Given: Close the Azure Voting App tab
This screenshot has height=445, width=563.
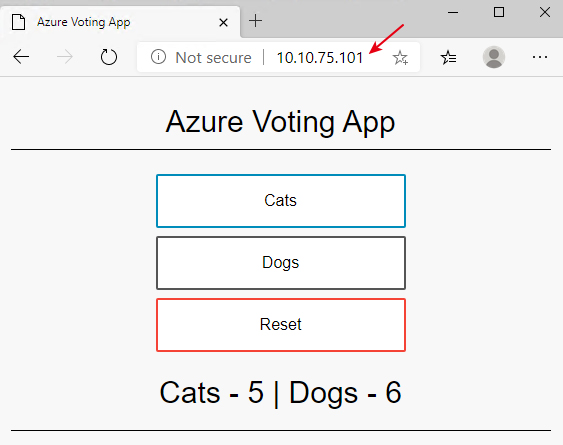Looking at the screenshot, I should 223,23.
